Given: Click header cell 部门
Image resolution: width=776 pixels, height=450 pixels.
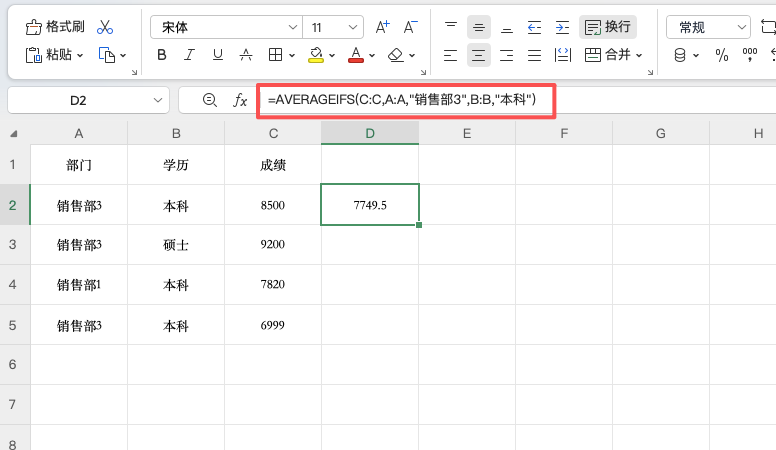Looking at the screenshot, I should point(79,165).
